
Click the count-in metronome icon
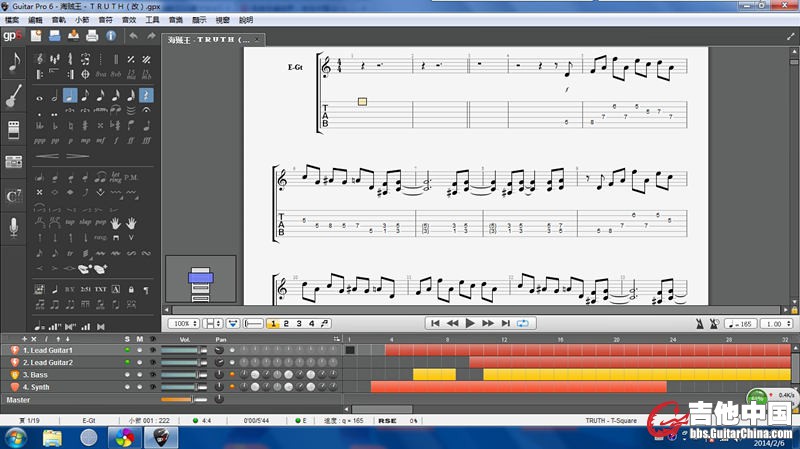click(x=714, y=323)
